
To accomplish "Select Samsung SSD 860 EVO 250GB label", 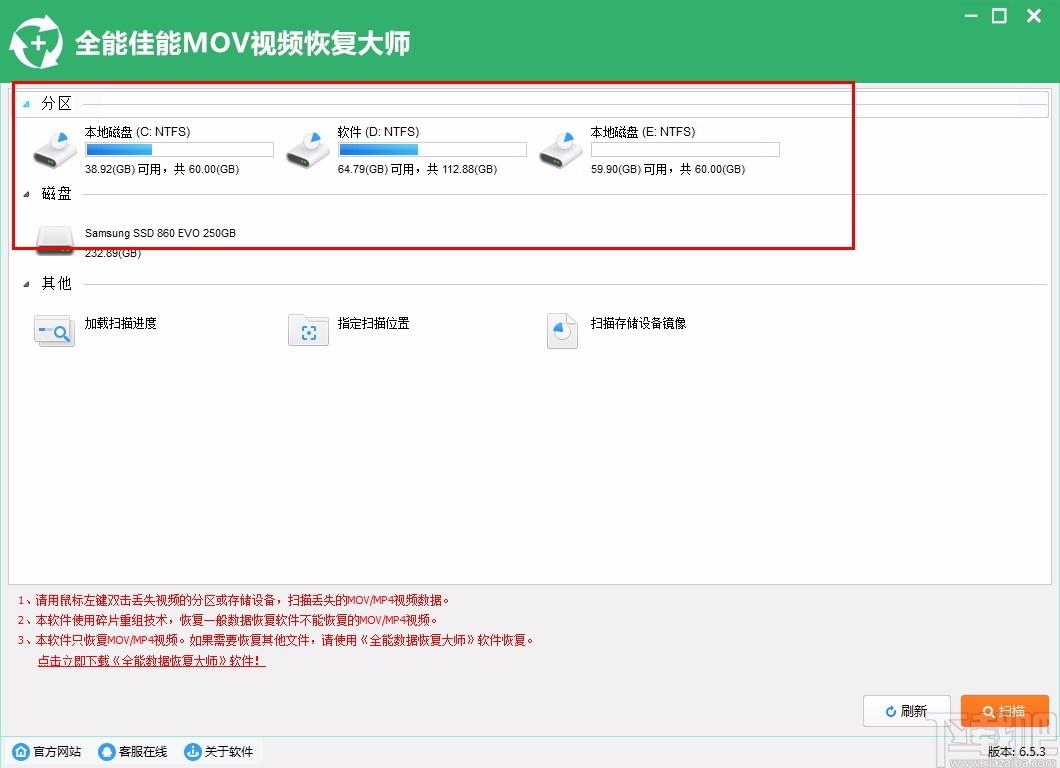I will [160, 233].
